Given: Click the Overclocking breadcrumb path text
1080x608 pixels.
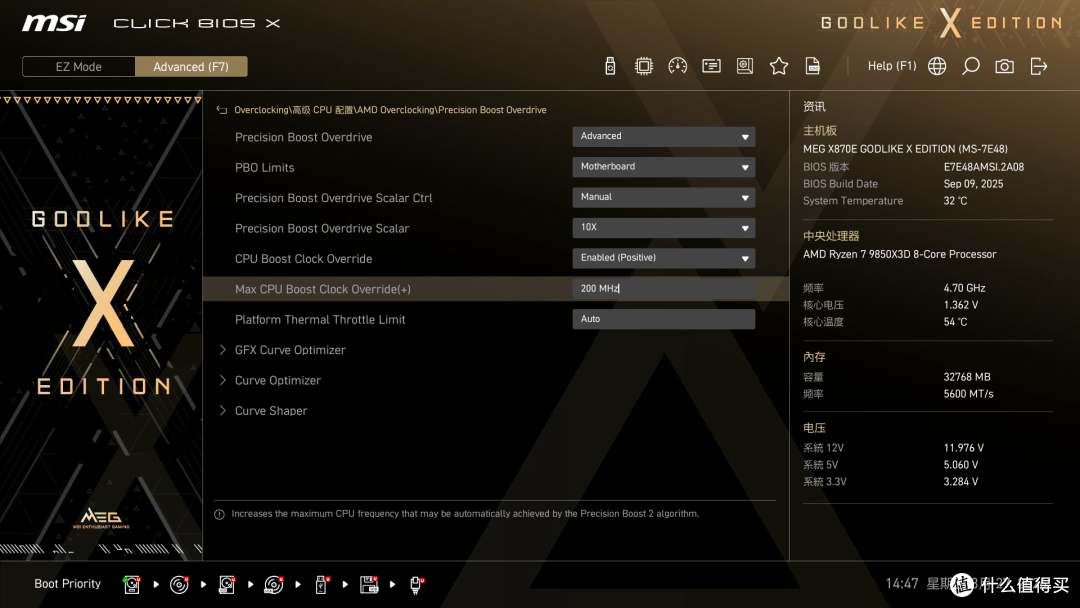Looking at the screenshot, I should [390, 110].
